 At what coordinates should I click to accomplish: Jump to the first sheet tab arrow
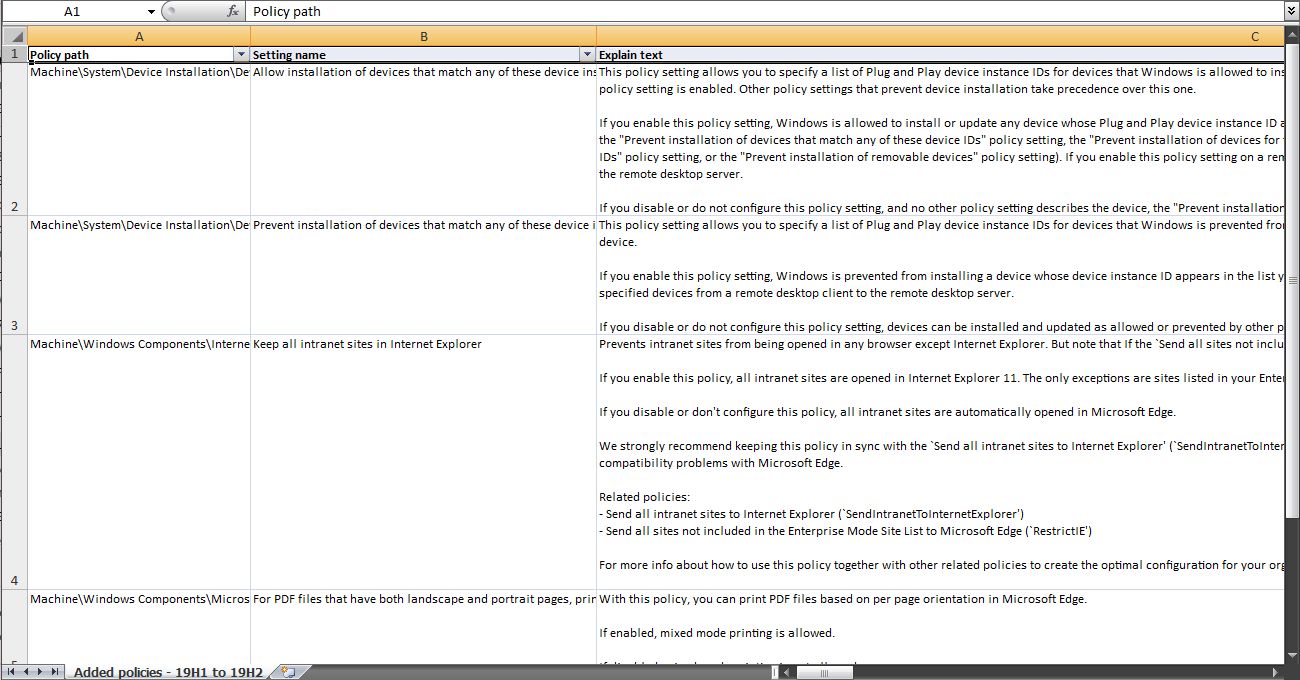pyautogui.click(x=11, y=672)
